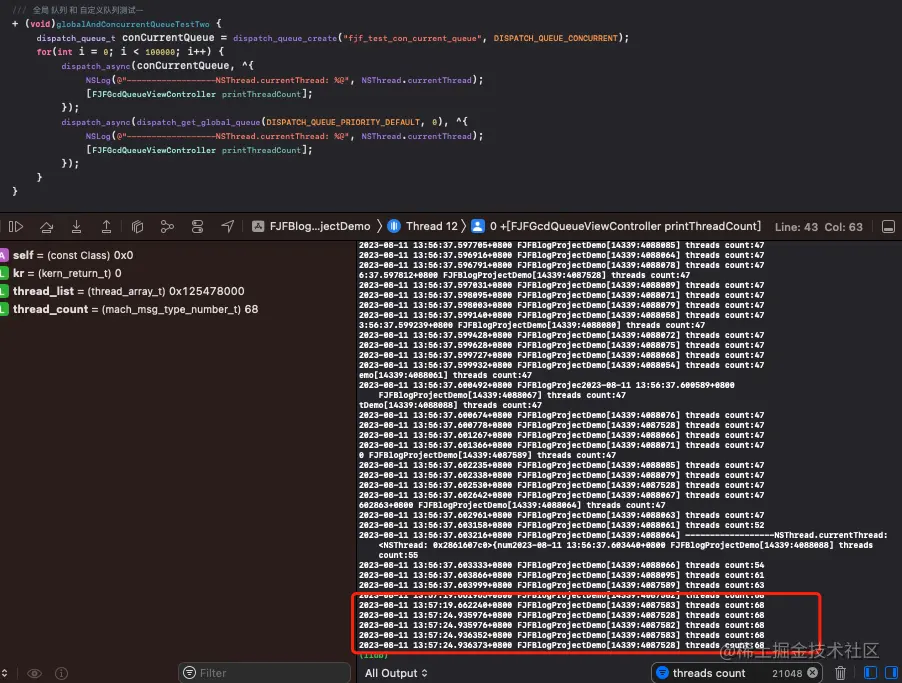
Task: Click the blue filter icon in console search
Action: coord(662,673)
